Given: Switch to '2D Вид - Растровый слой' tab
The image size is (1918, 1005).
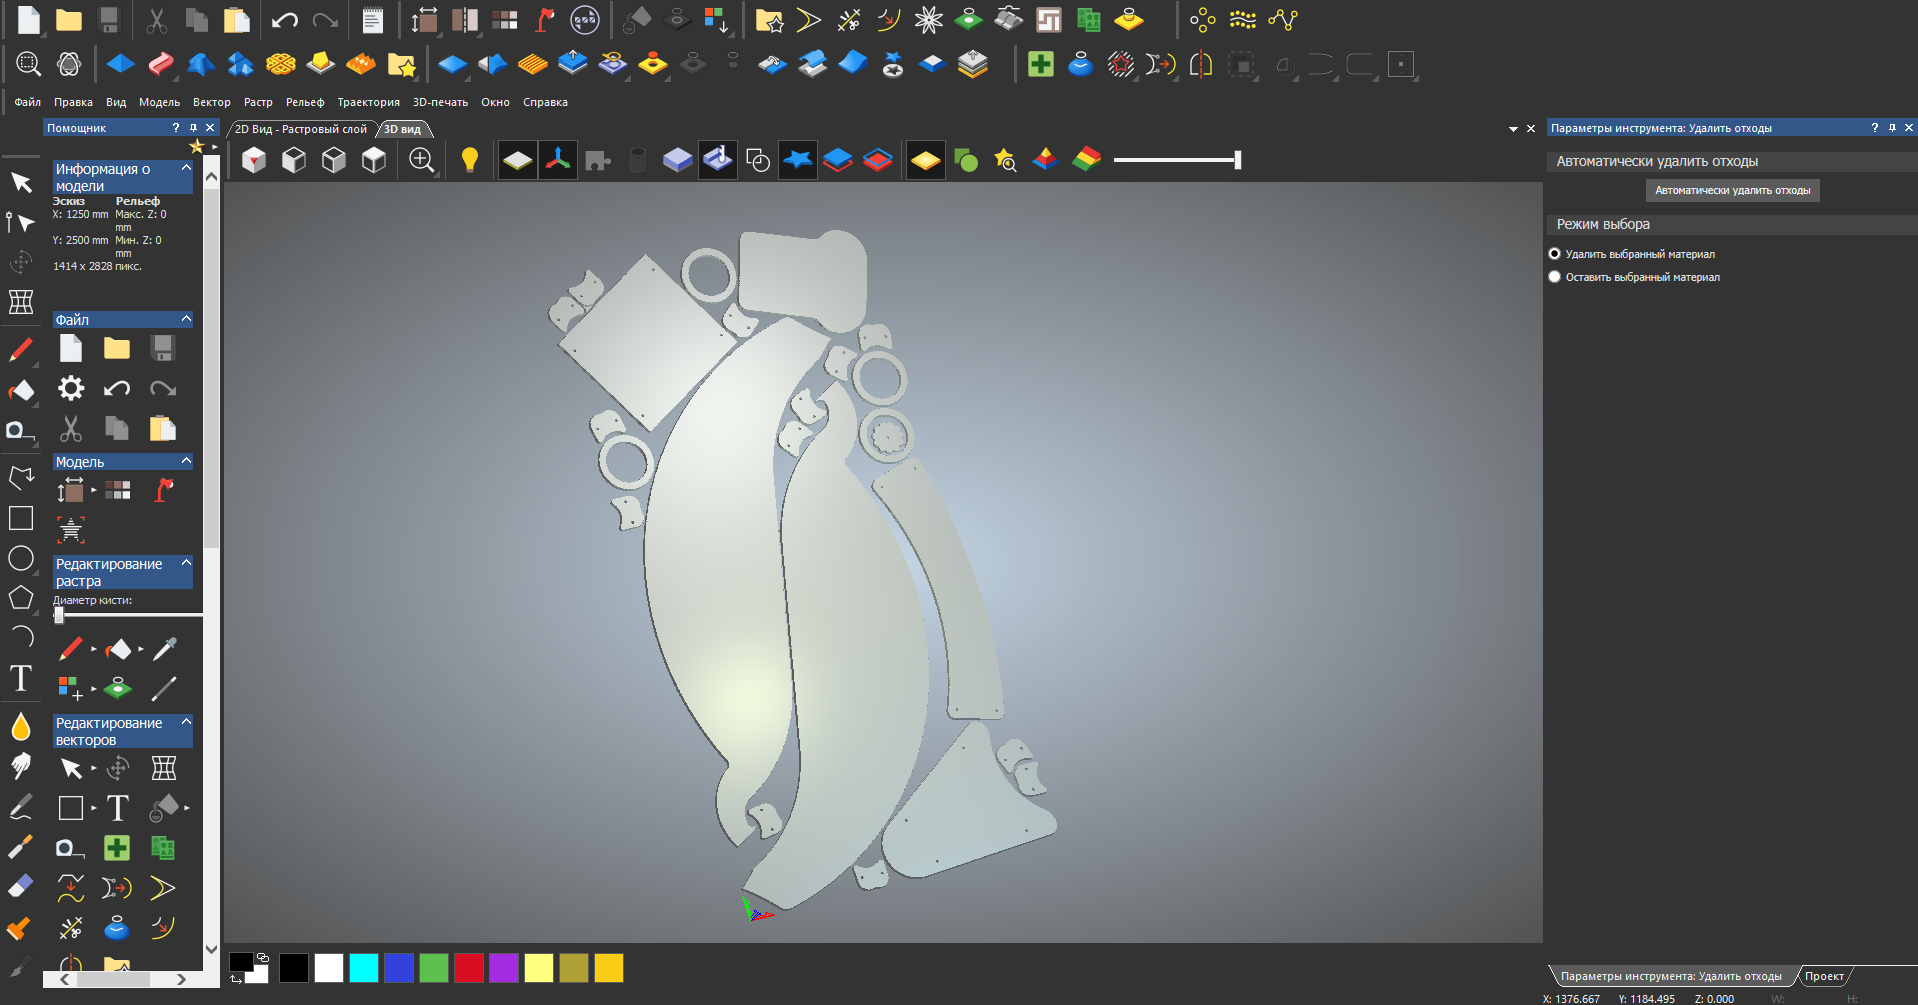Looking at the screenshot, I should [300, 129].
